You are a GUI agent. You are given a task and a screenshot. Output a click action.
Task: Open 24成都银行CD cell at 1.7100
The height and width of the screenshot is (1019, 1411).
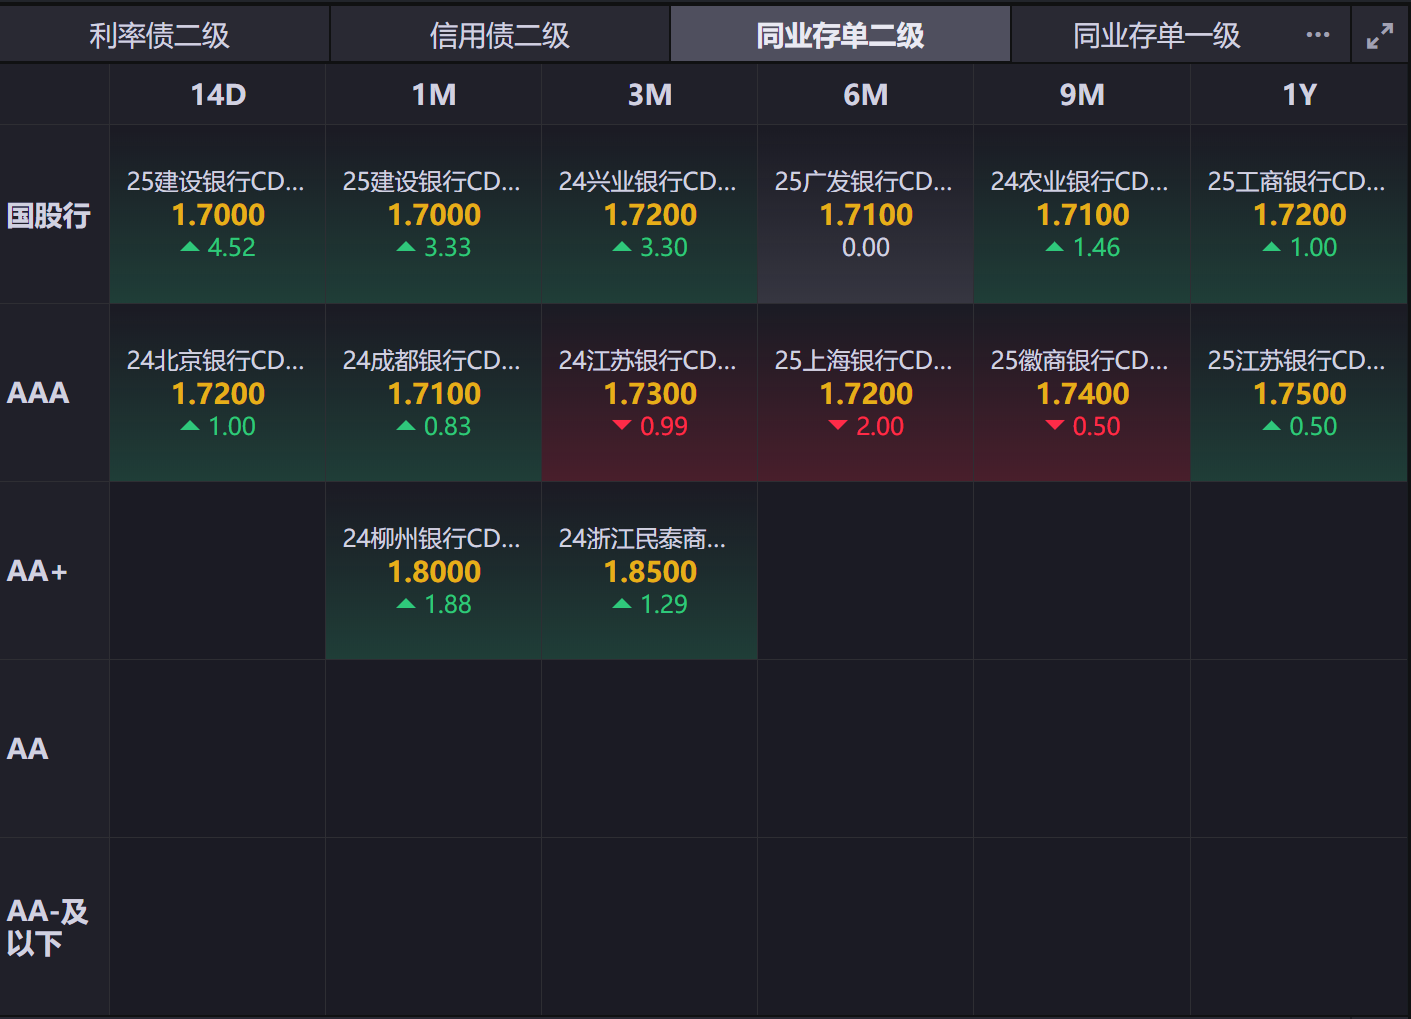tap(434, 393)
